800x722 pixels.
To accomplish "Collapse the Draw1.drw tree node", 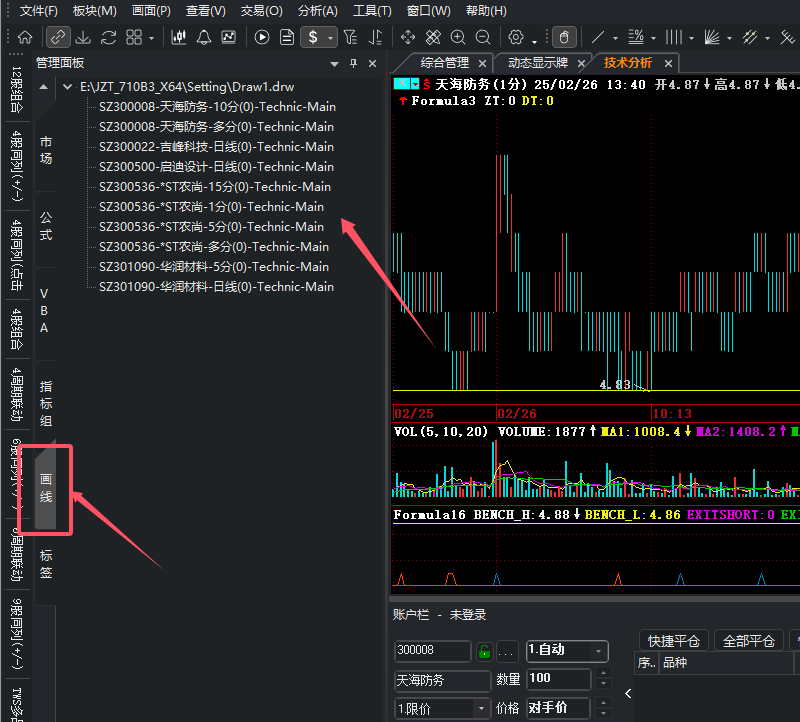I will click(x=67, y=87).
